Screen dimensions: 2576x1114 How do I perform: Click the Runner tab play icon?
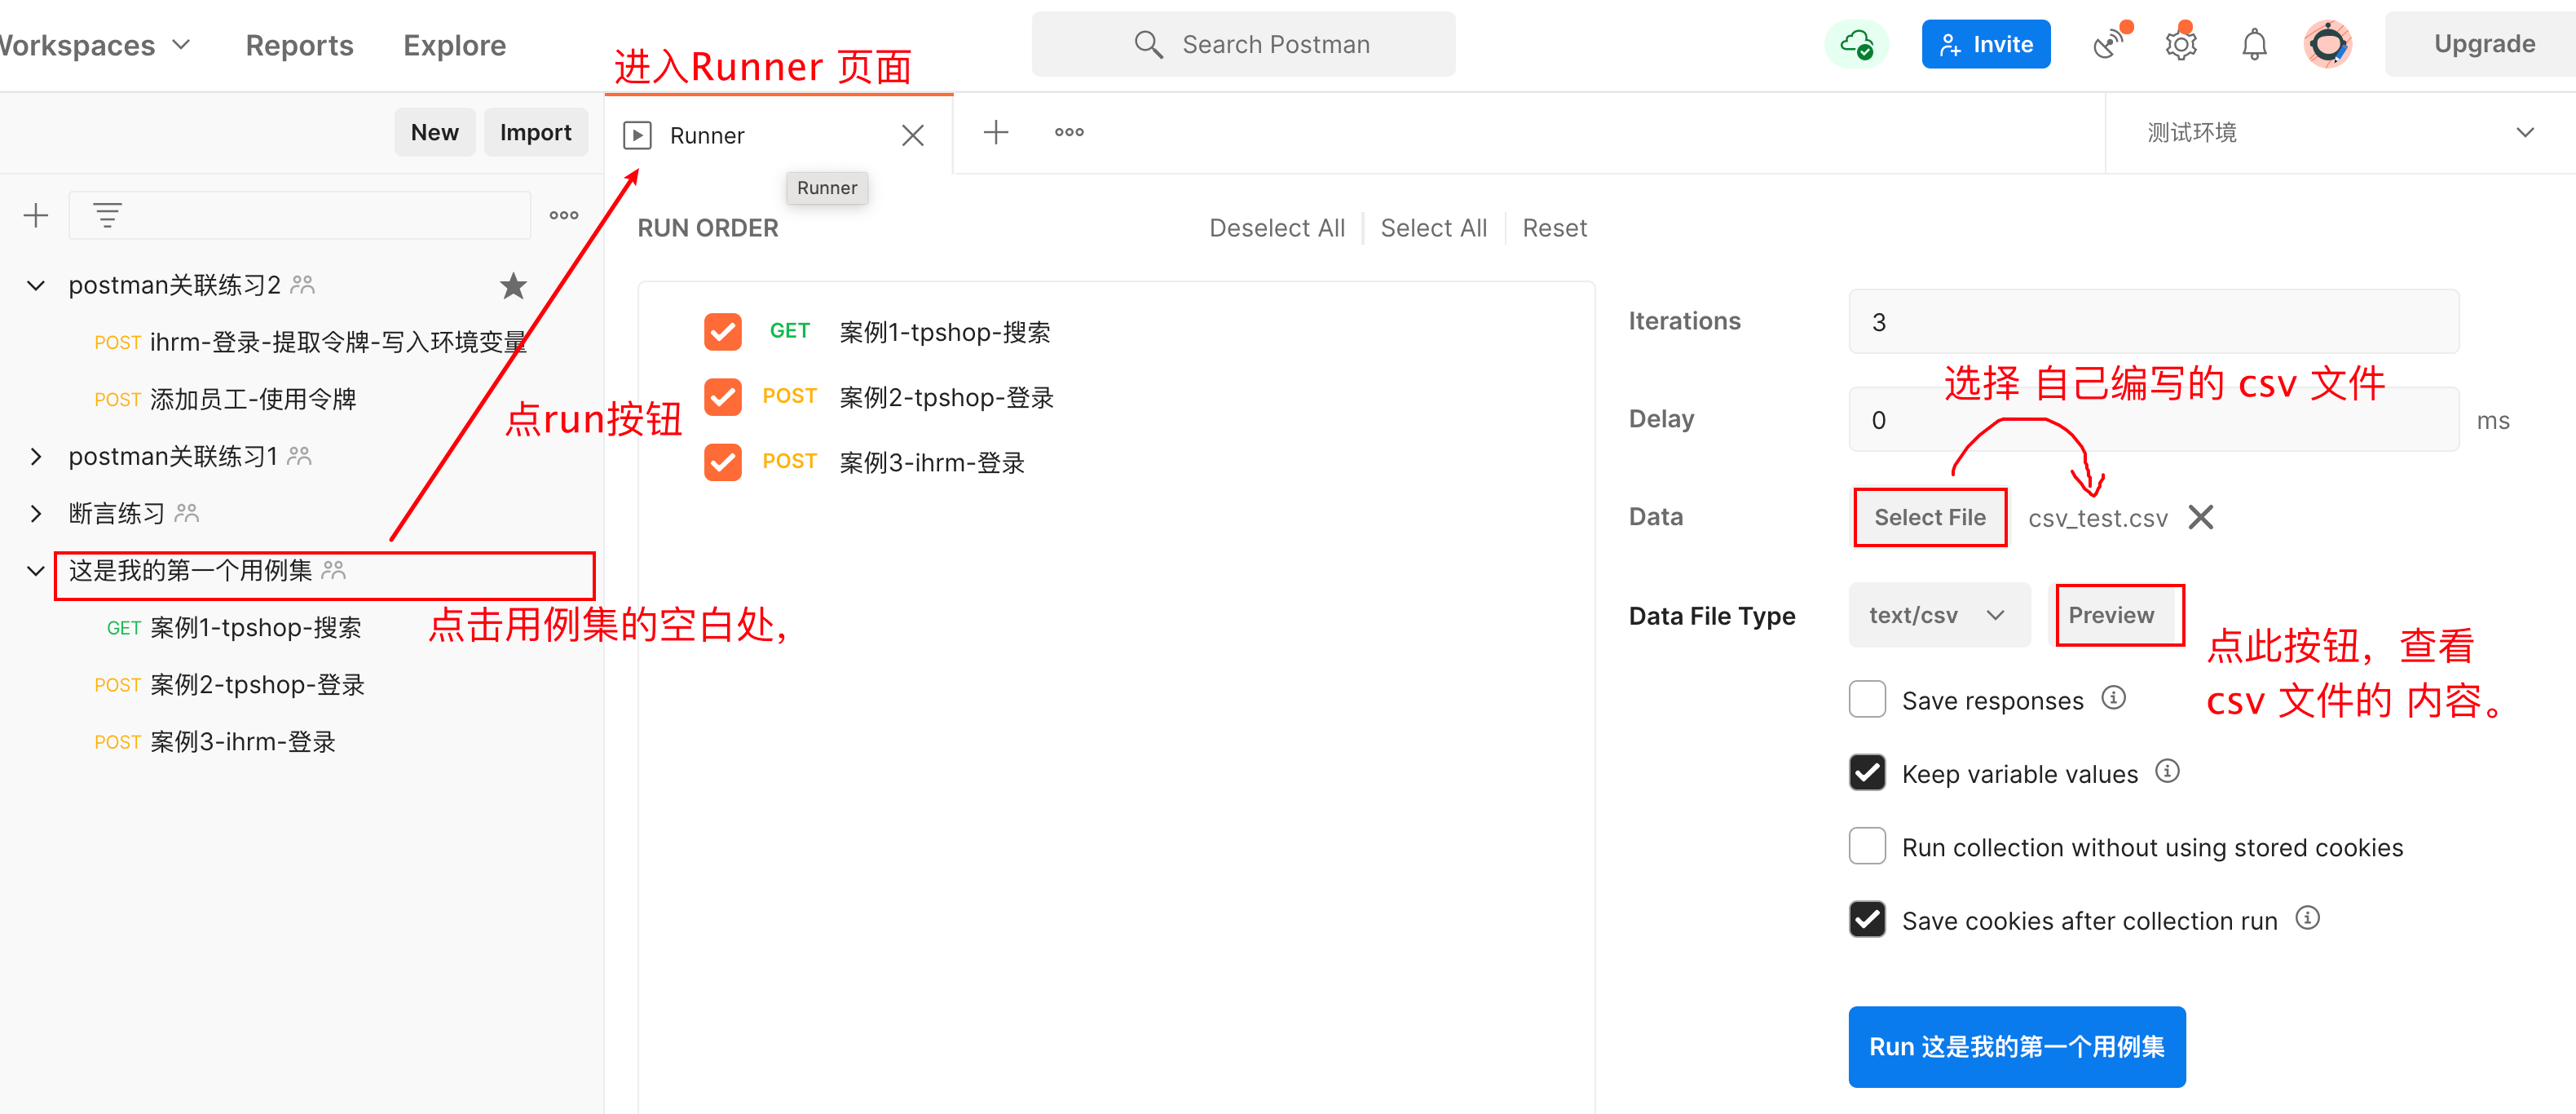click(637, 135)
